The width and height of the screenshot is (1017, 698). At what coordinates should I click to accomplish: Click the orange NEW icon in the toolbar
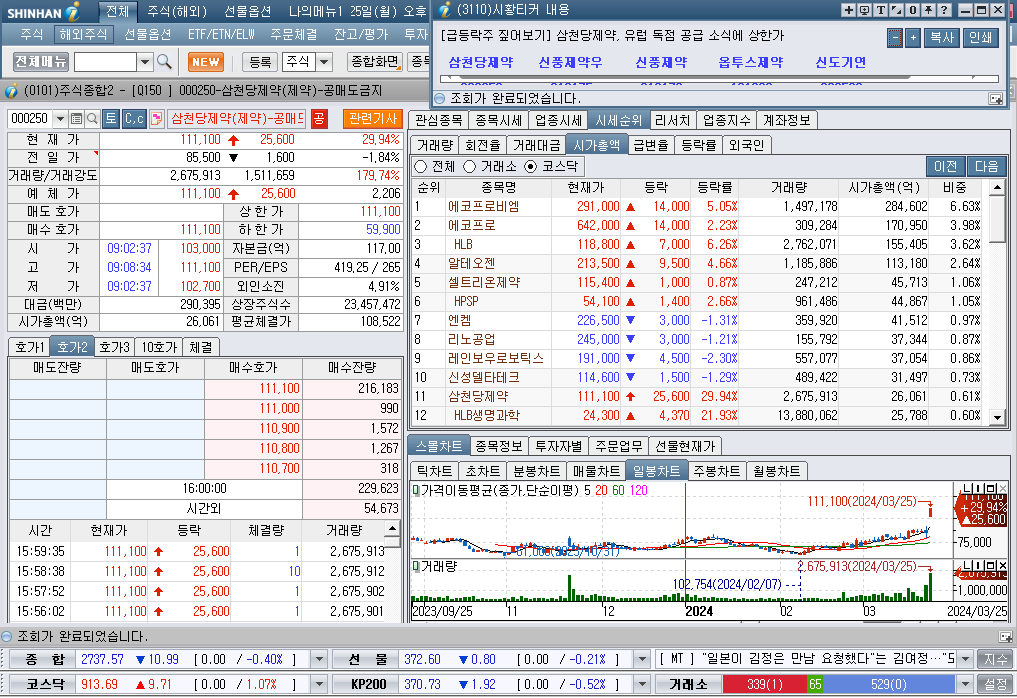(206, 62)
